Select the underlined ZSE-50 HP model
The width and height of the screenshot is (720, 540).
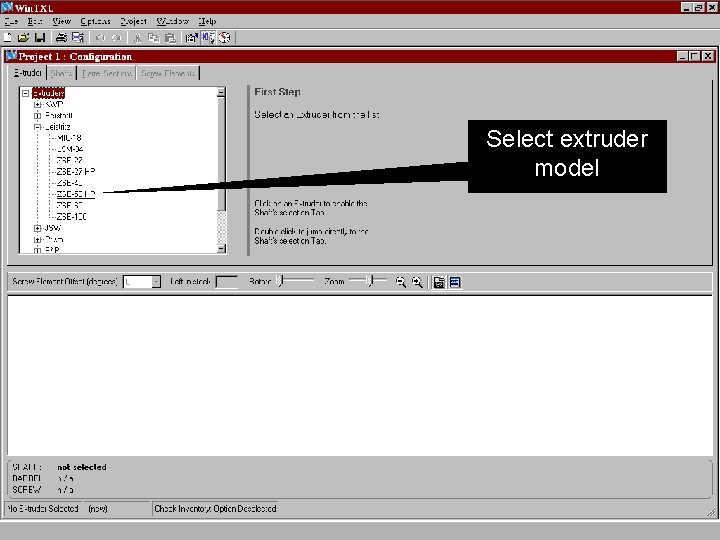75,194
